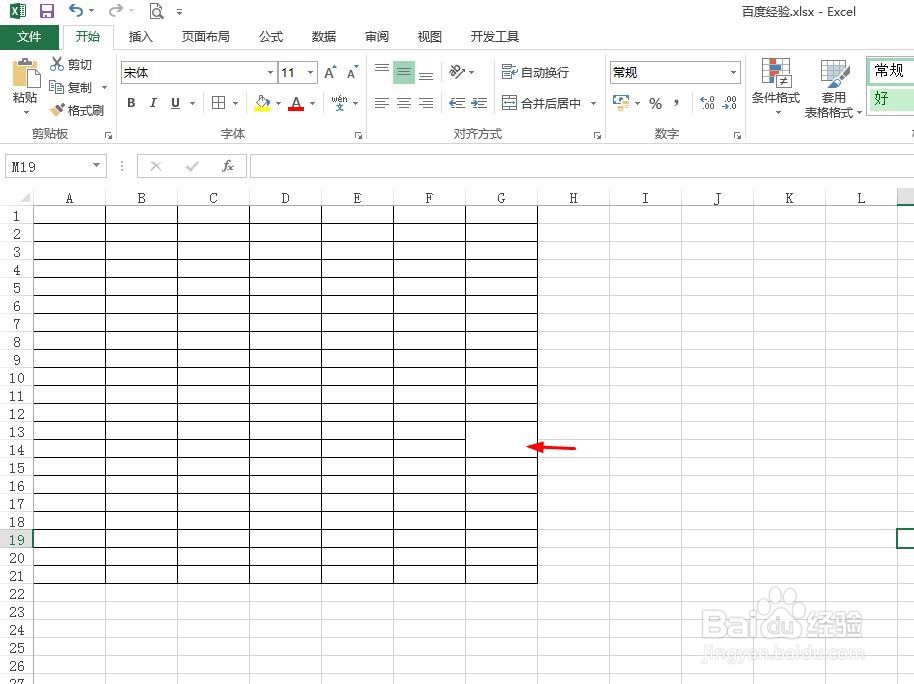Click the increase decimal places icon
This screenshot has height=684, width=914.
[707, 103]
